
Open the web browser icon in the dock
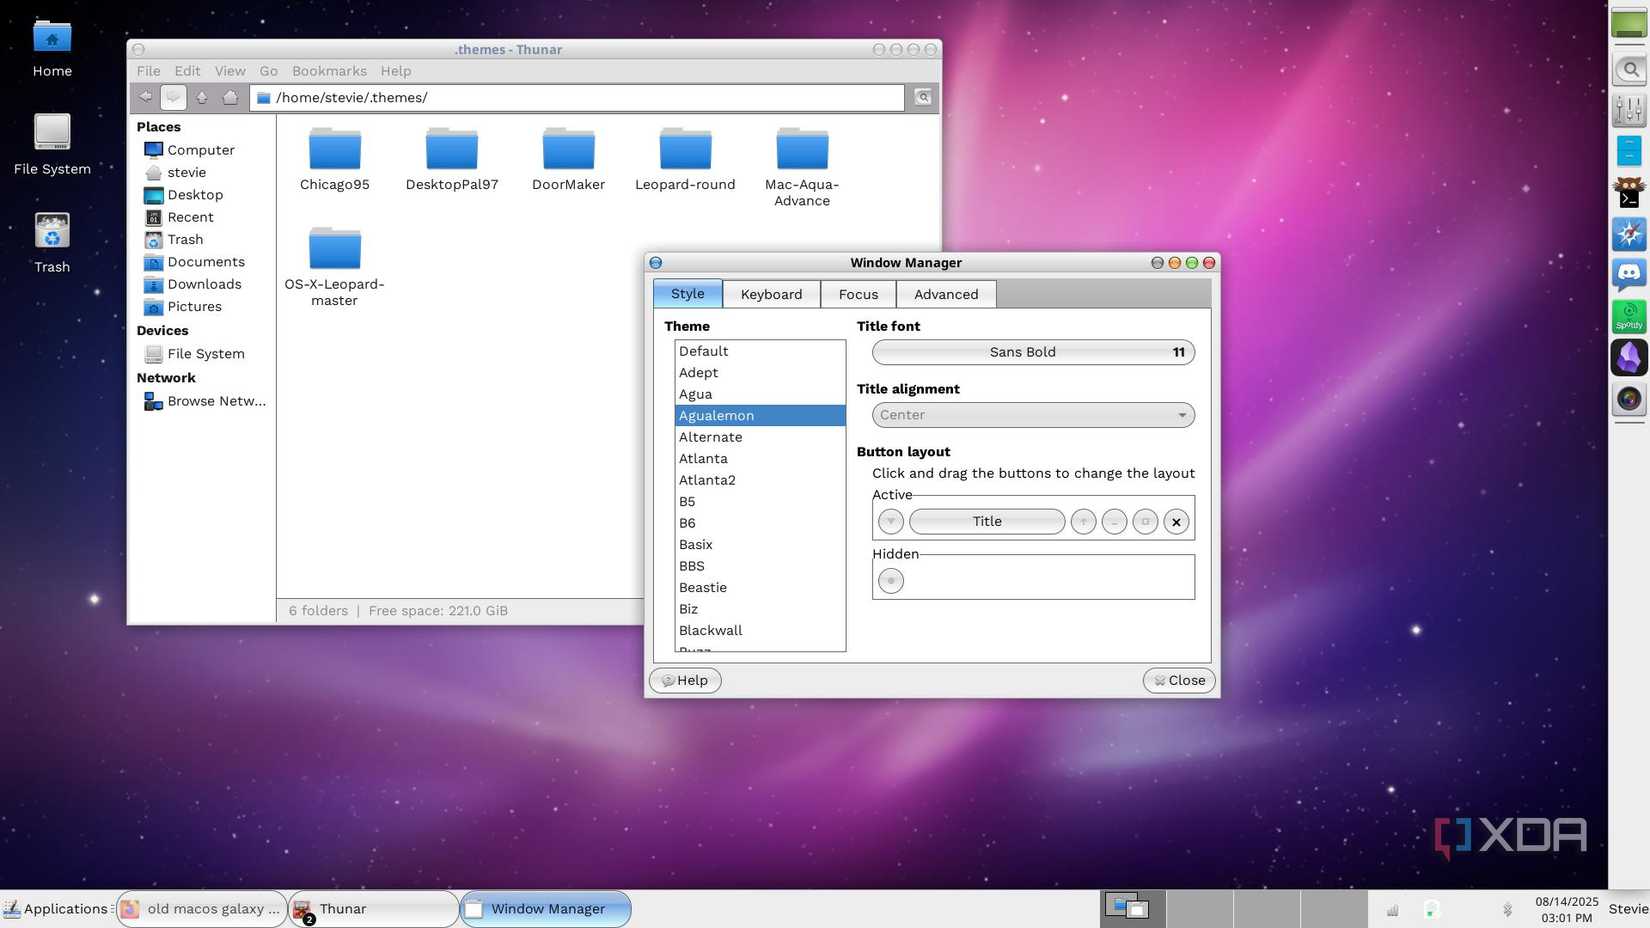(x=1629, y=234)
